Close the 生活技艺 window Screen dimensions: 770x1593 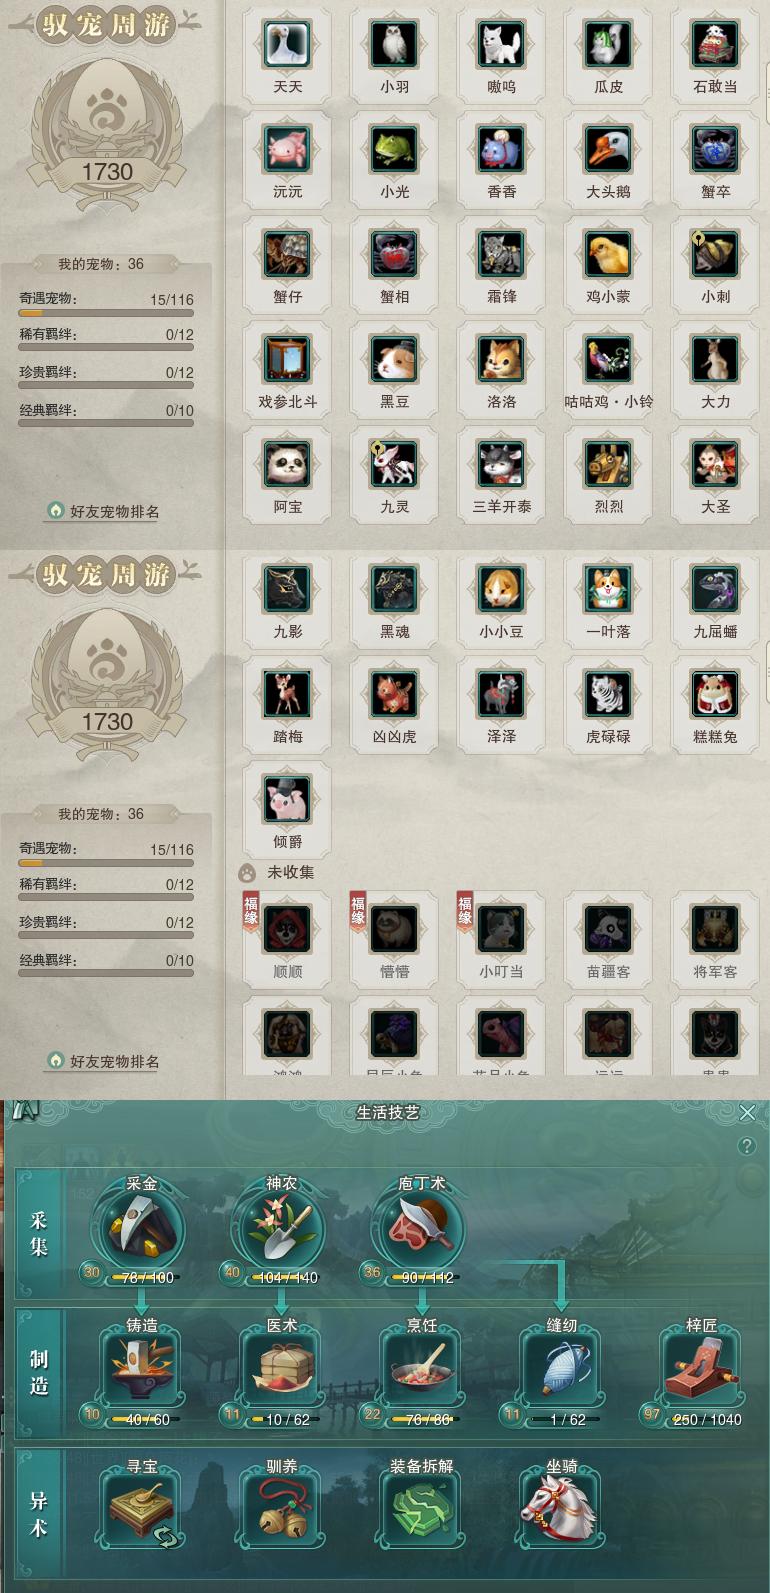[747, 1112]
